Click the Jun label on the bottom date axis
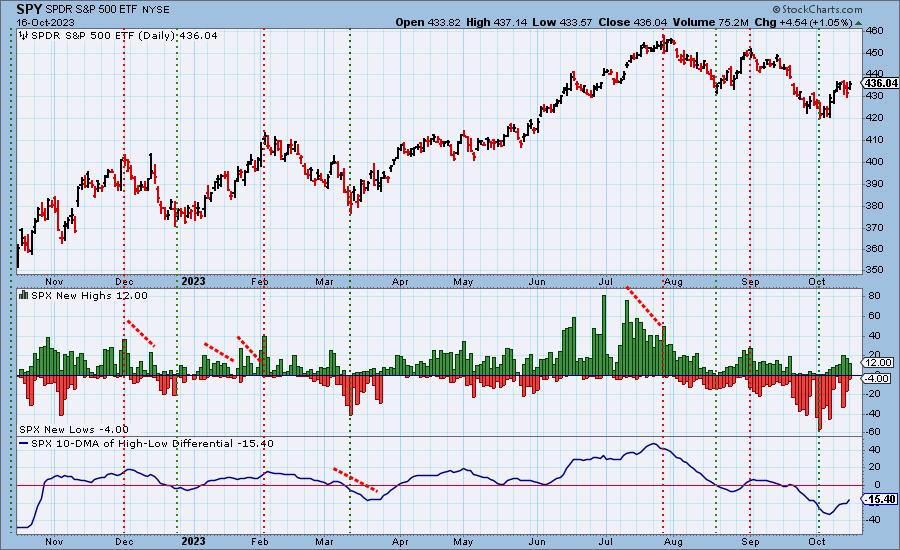900x550 pixels. pos(537,541)
